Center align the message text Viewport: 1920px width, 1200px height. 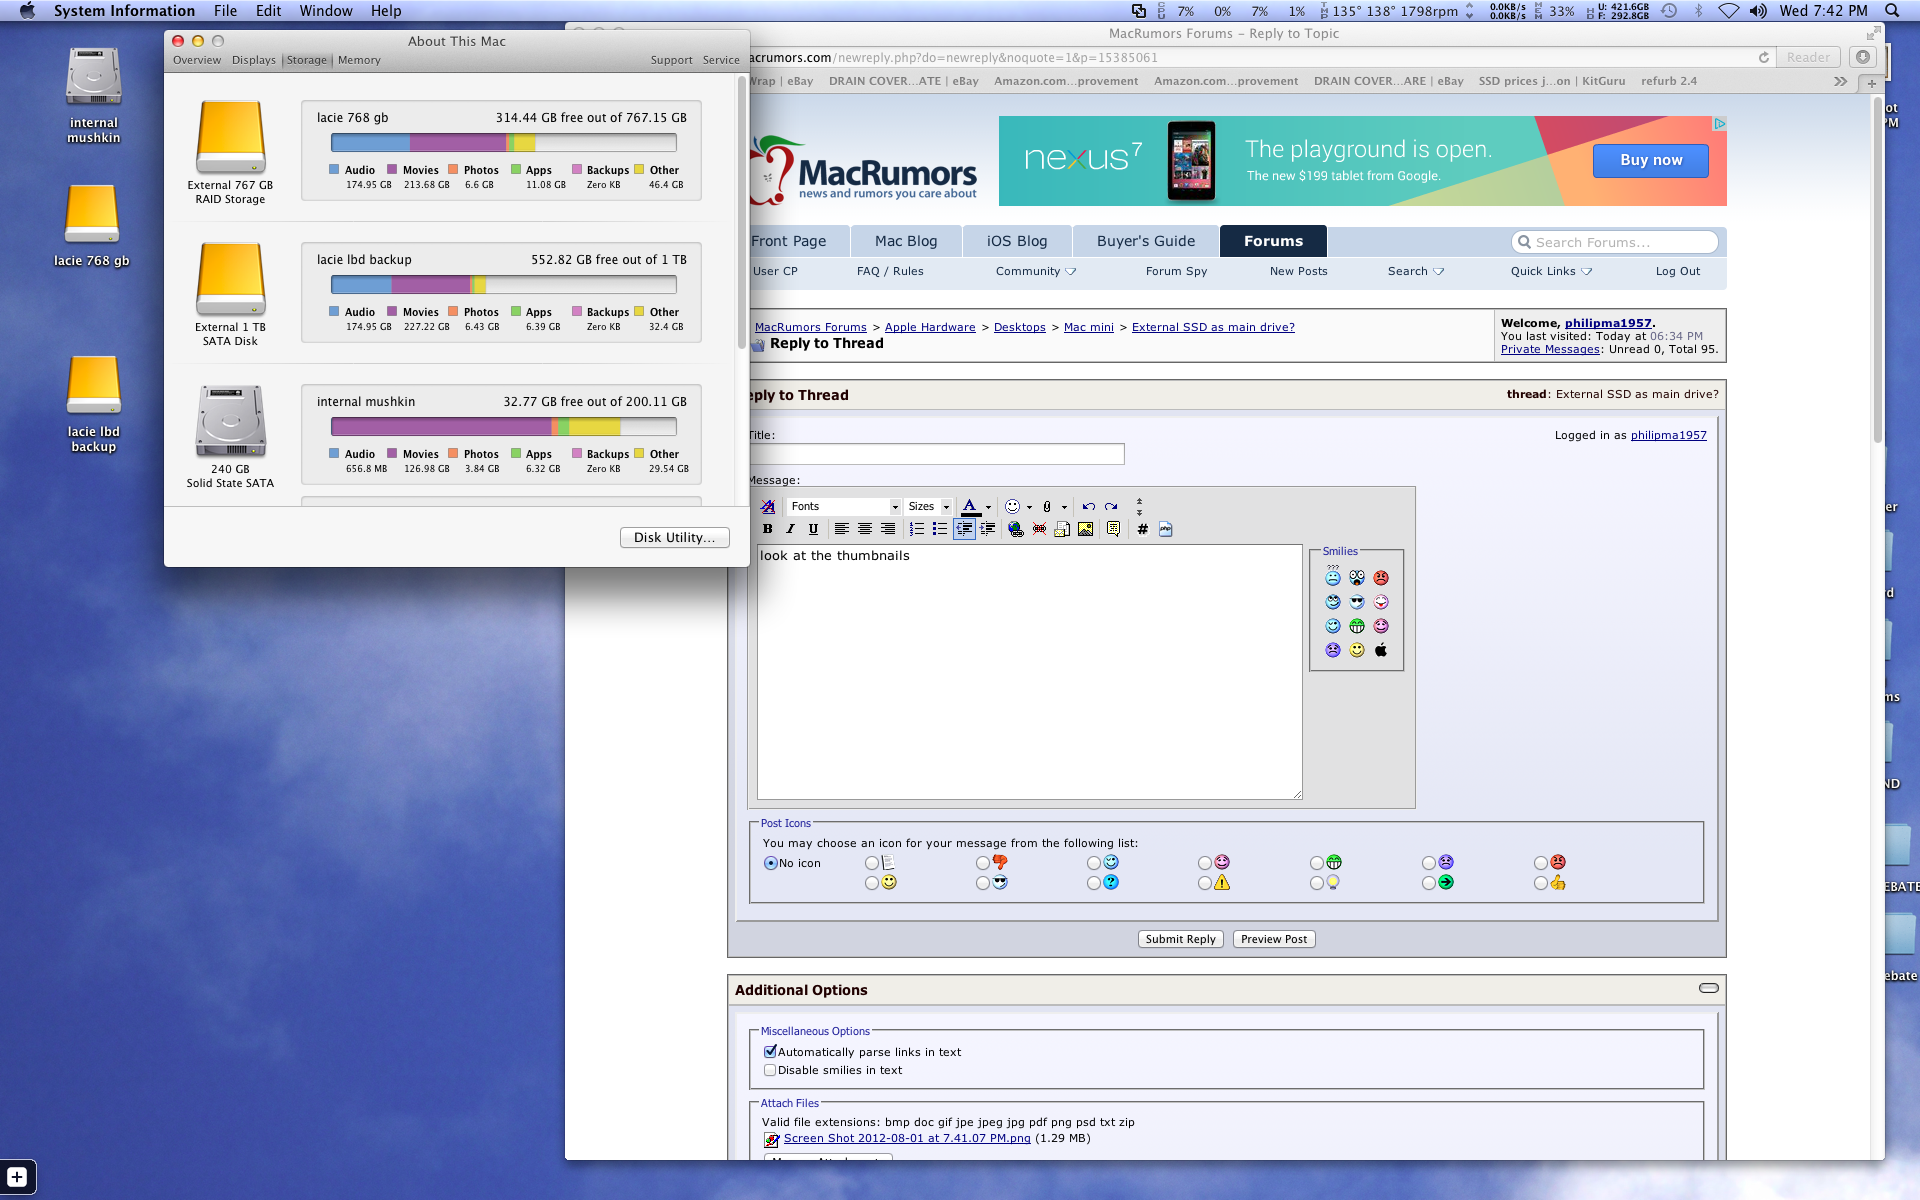pos(864,529)
